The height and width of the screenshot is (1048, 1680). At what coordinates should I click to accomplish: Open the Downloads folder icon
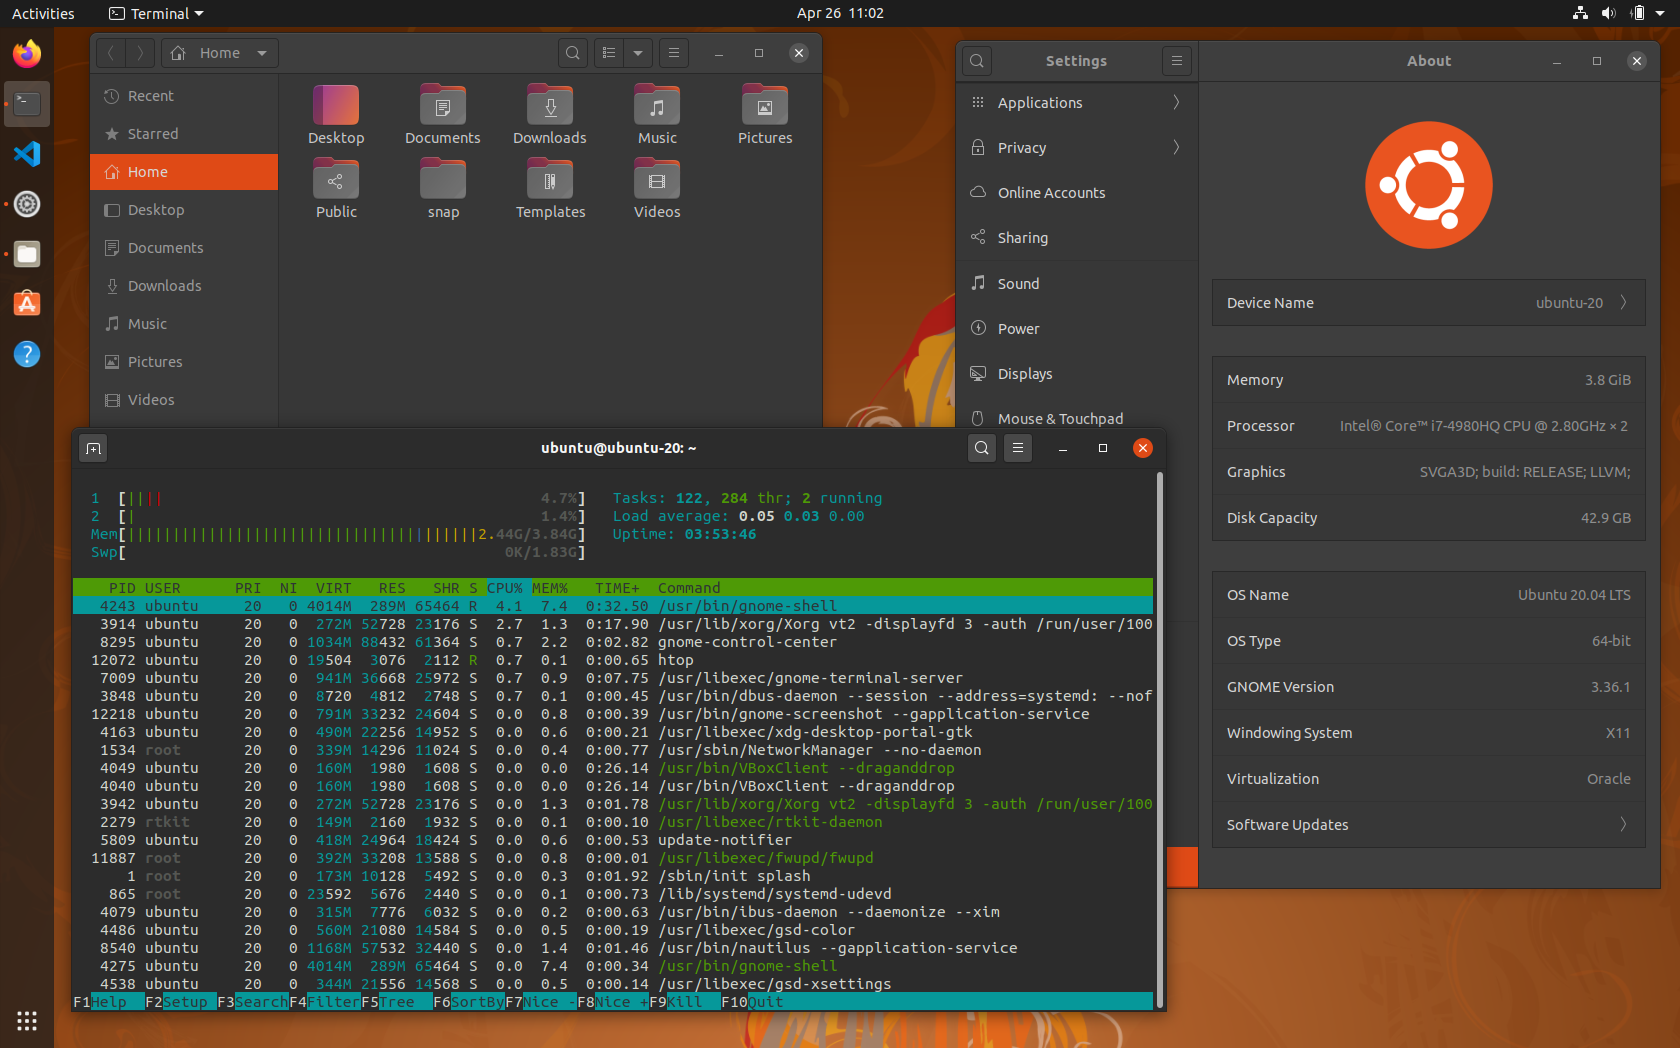click(550, 116)
